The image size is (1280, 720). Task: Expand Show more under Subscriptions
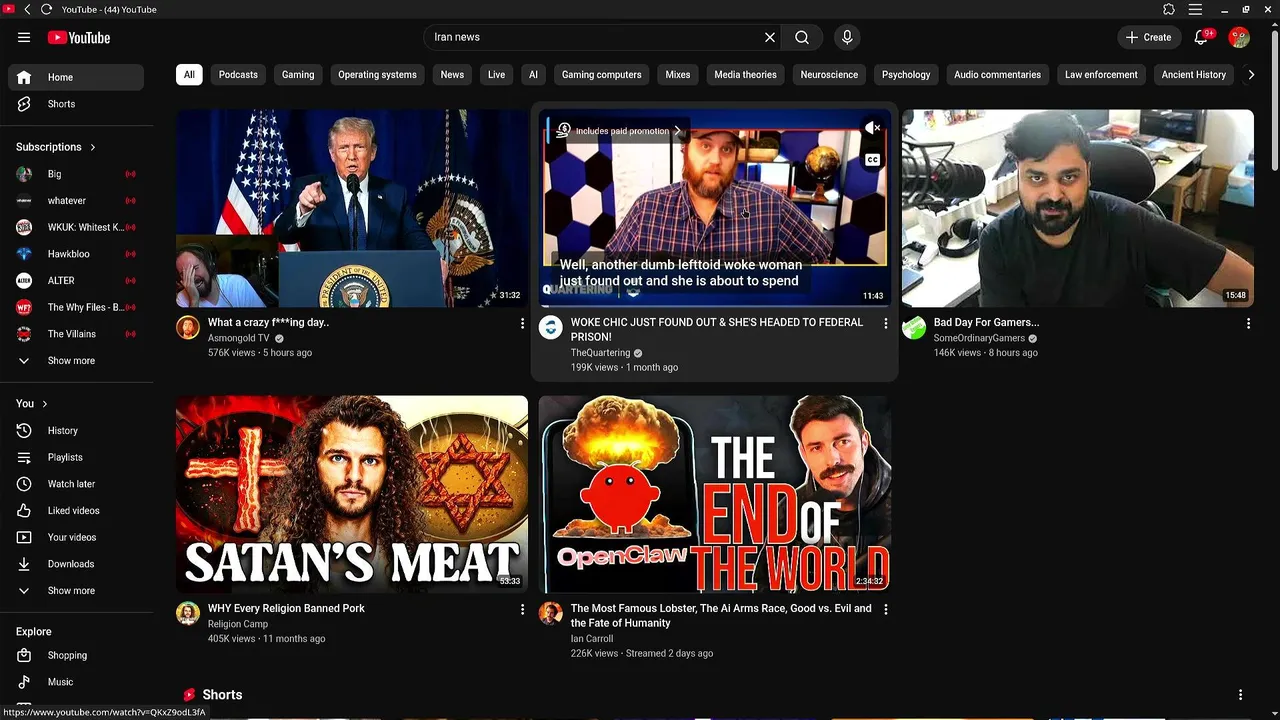pyautogui.click(x=76, y=360)
